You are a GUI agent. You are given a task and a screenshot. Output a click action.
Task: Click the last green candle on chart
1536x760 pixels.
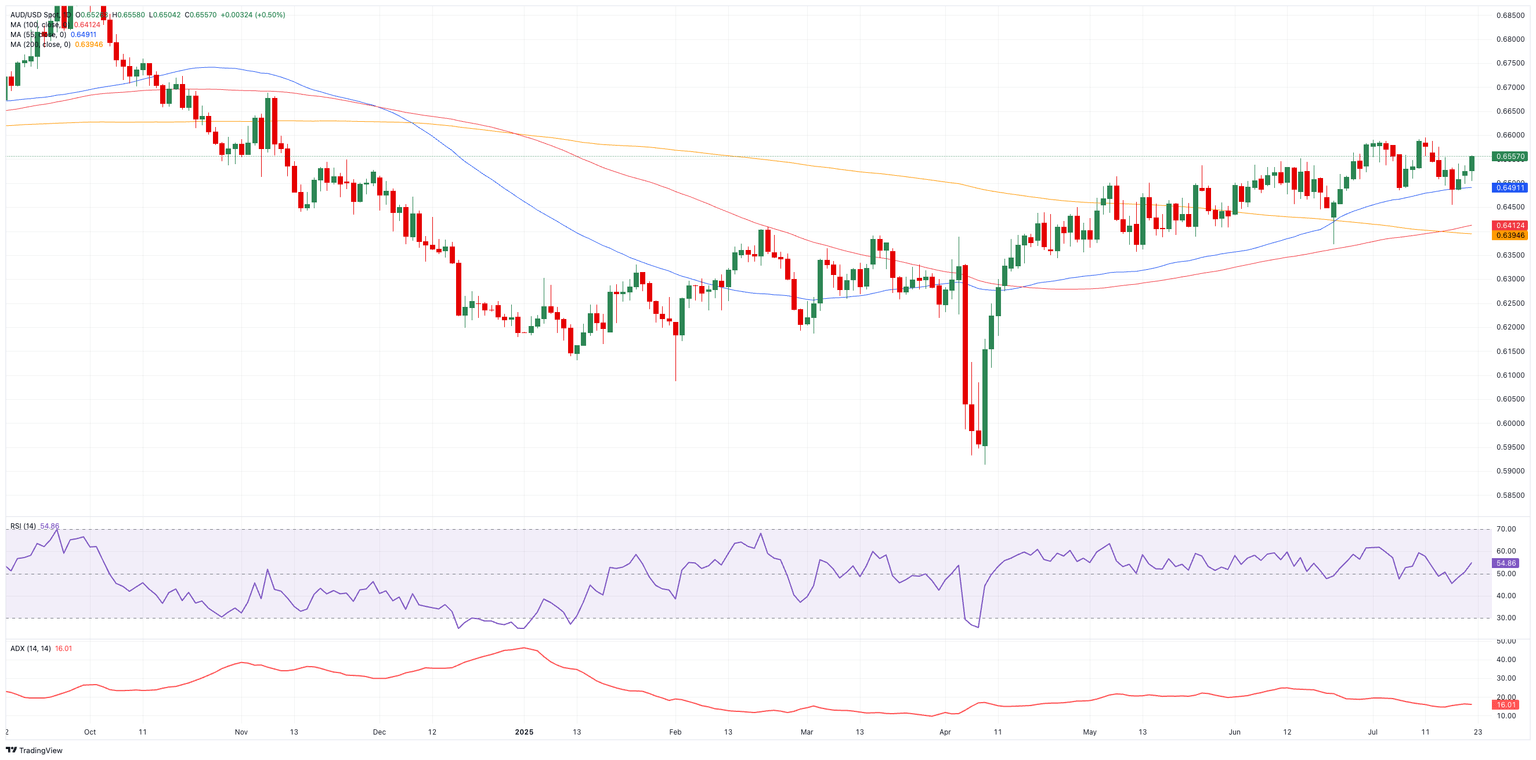[1472, 164]
